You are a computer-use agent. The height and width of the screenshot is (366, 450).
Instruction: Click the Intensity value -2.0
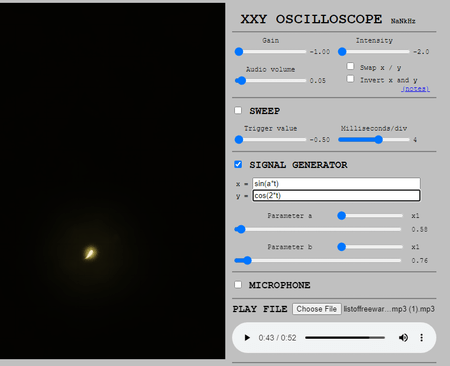click(421, 52)
